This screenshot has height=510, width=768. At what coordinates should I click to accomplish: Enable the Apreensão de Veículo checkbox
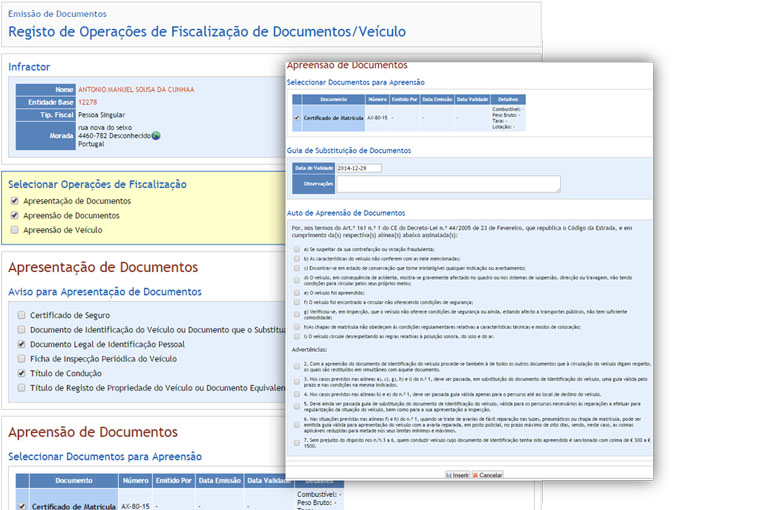click(x=15, y=230)
